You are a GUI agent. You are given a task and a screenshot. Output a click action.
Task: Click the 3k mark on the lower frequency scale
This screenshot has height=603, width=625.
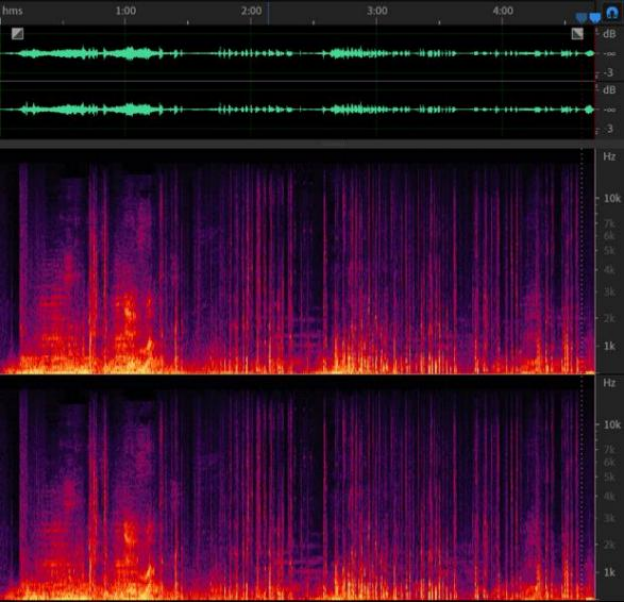pos(609,518)
